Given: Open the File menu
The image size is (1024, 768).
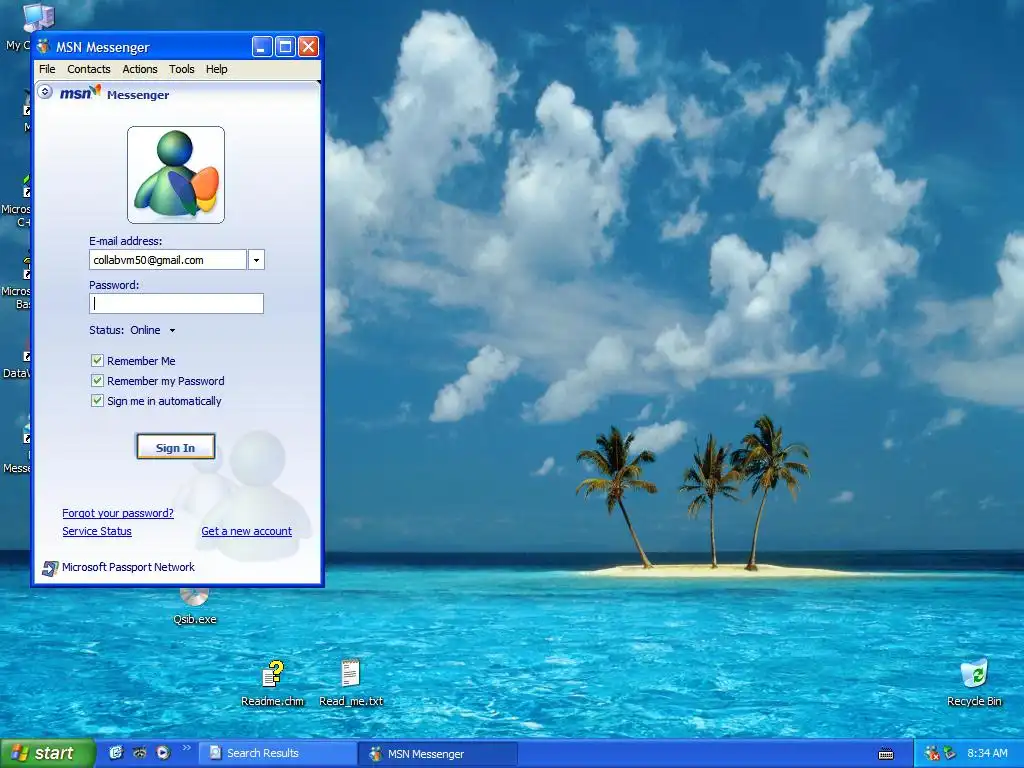Looking at the screenshot, I should pos(47,69).
